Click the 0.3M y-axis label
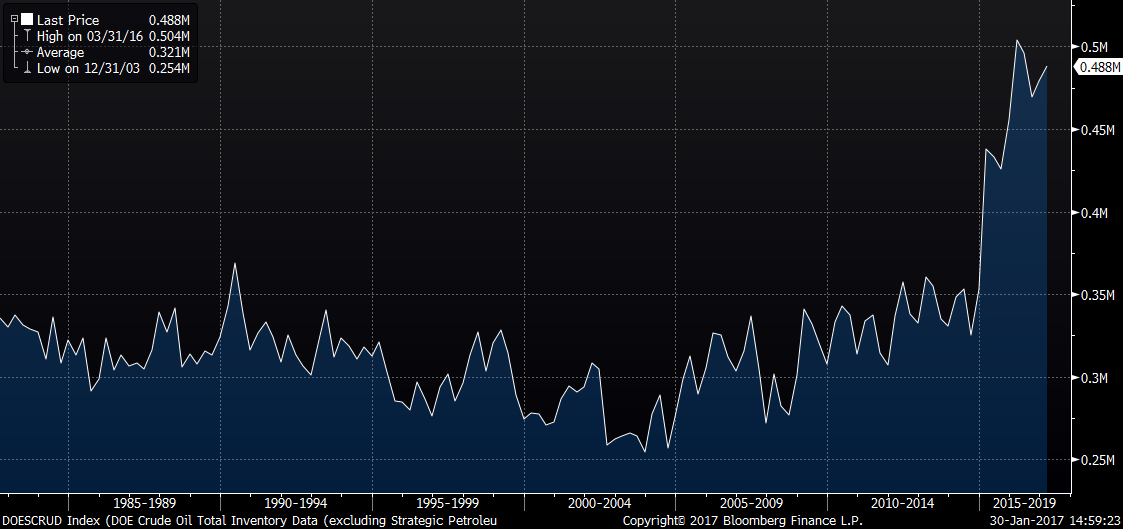Screen dimensions: 1123x529 1095,378
